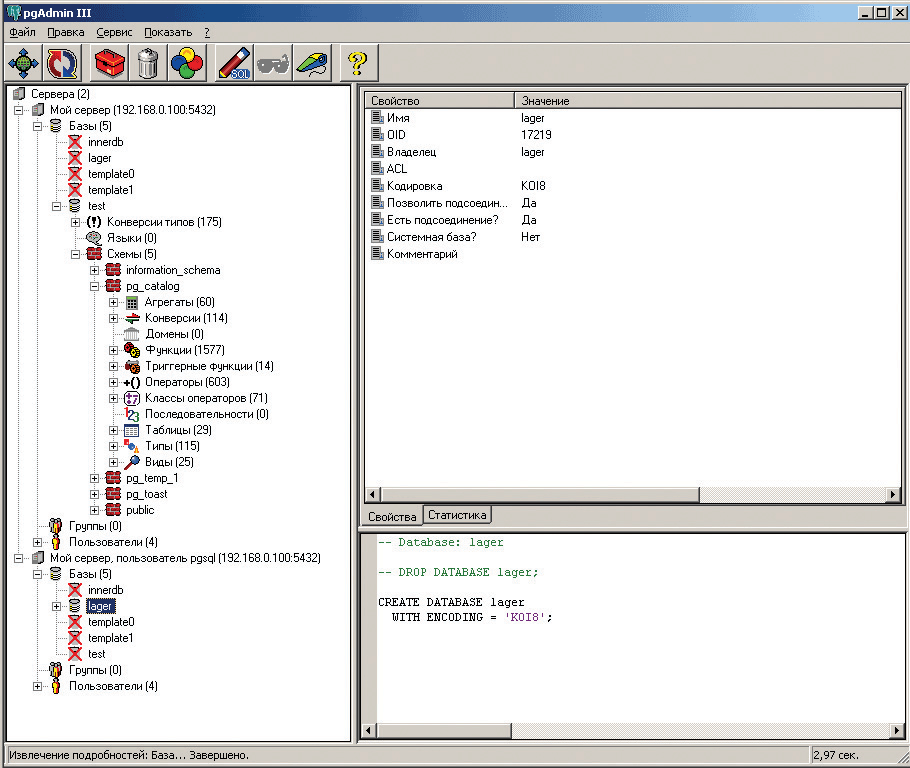Image resolution: width=910 pixels, height=768 pixels.
Task: Collapse the pg_catalog schema
Action: tap(95, 286)
